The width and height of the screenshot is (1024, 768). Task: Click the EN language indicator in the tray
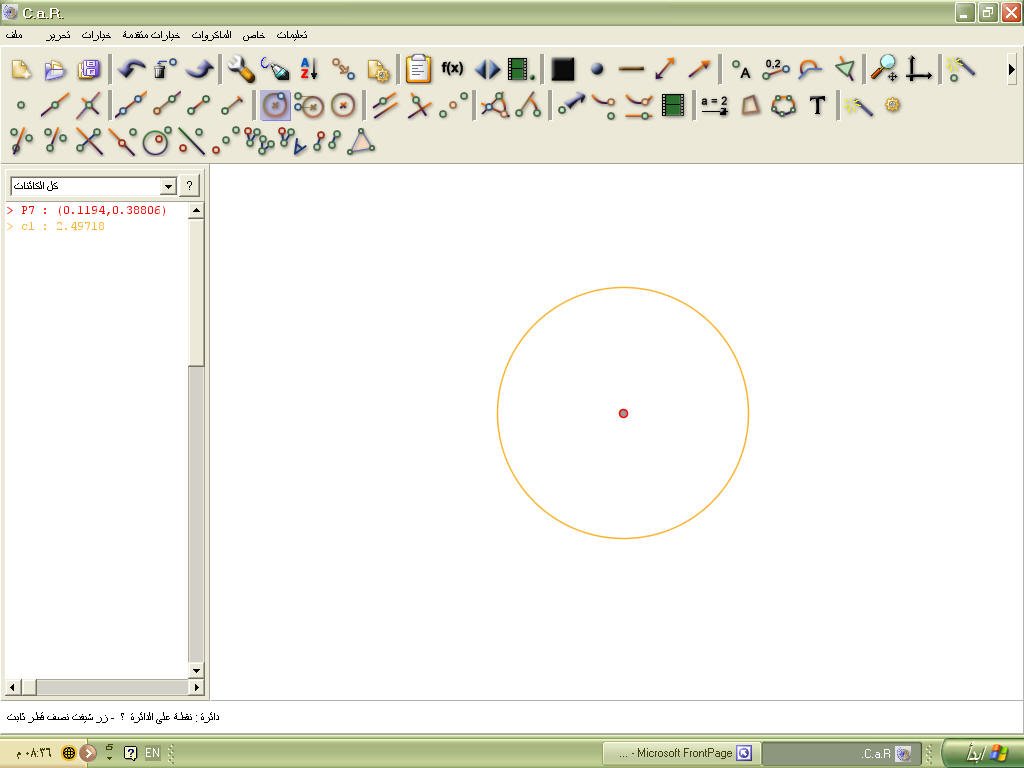[152, 753]
